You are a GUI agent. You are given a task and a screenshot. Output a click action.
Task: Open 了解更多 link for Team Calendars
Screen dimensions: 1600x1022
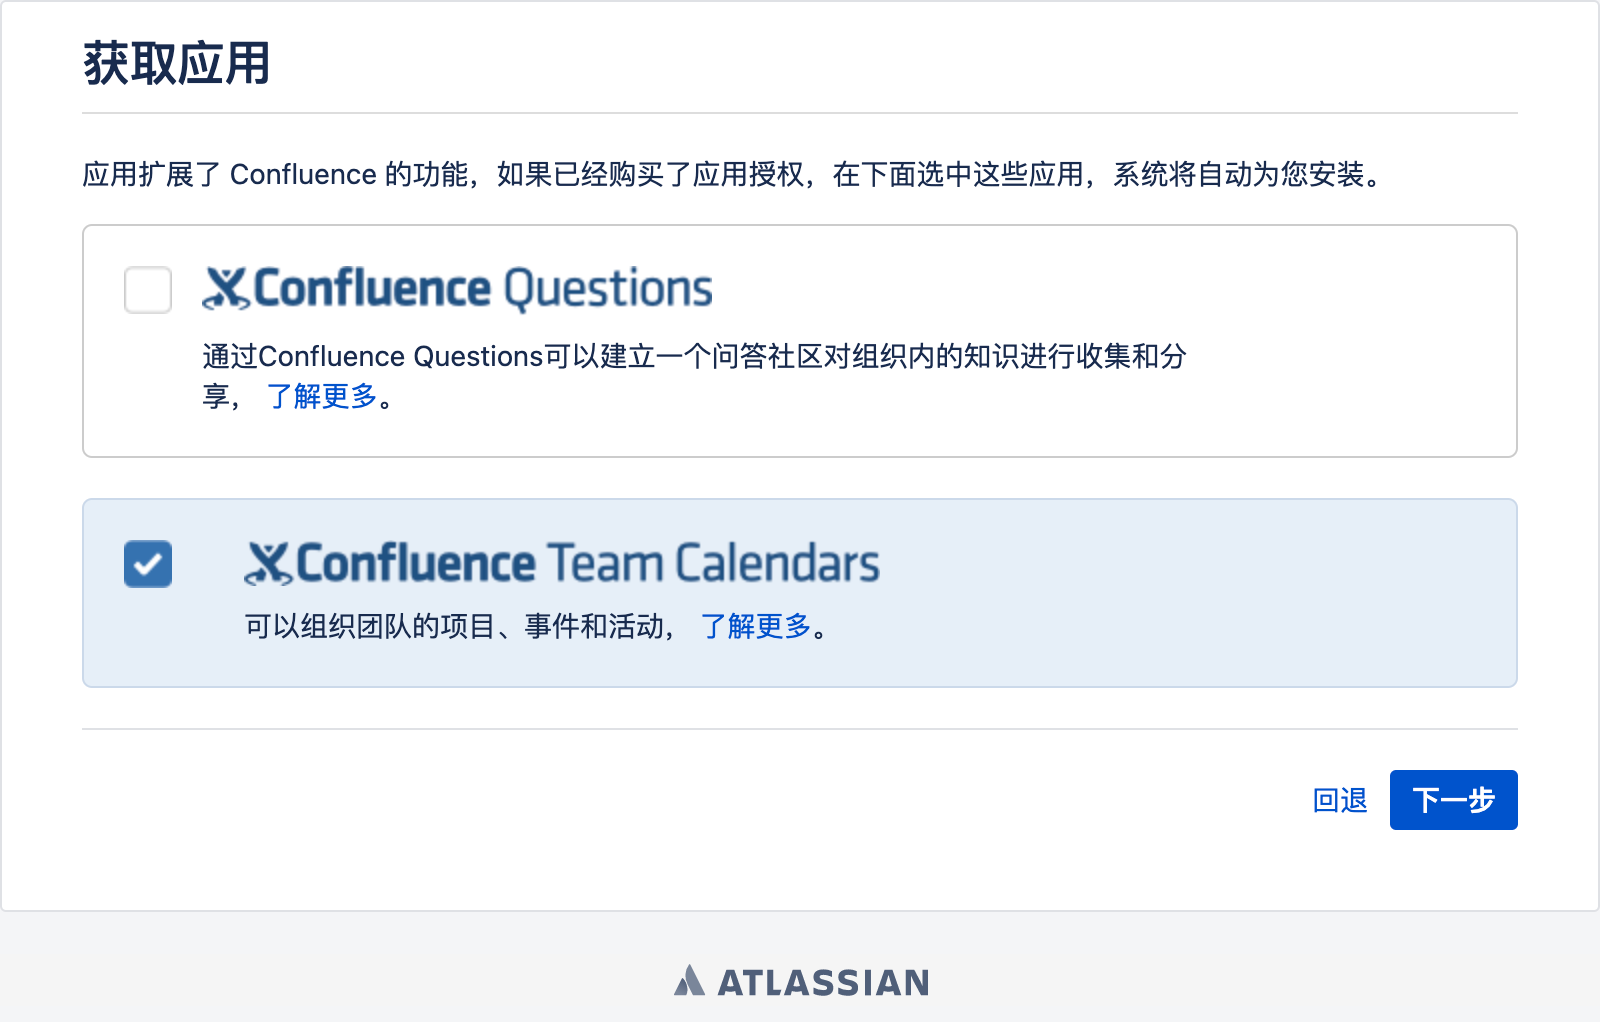pyautogui.click(x=756, y=626)
